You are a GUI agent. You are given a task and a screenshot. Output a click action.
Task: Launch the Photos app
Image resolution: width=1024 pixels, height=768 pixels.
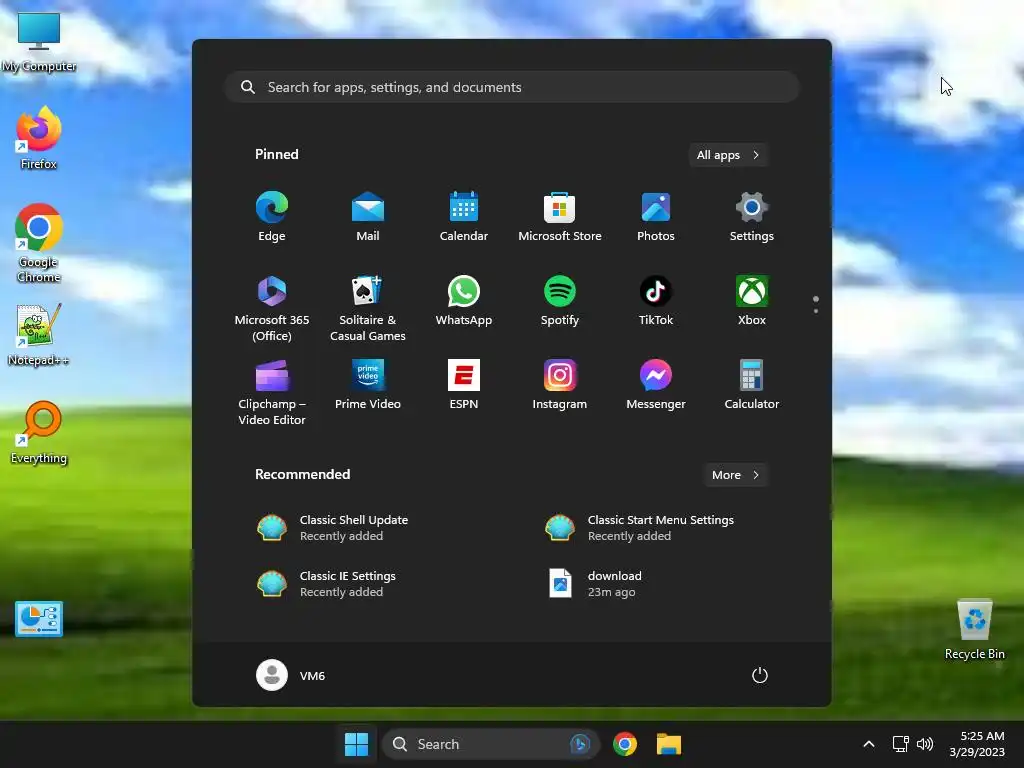[656, 217]
